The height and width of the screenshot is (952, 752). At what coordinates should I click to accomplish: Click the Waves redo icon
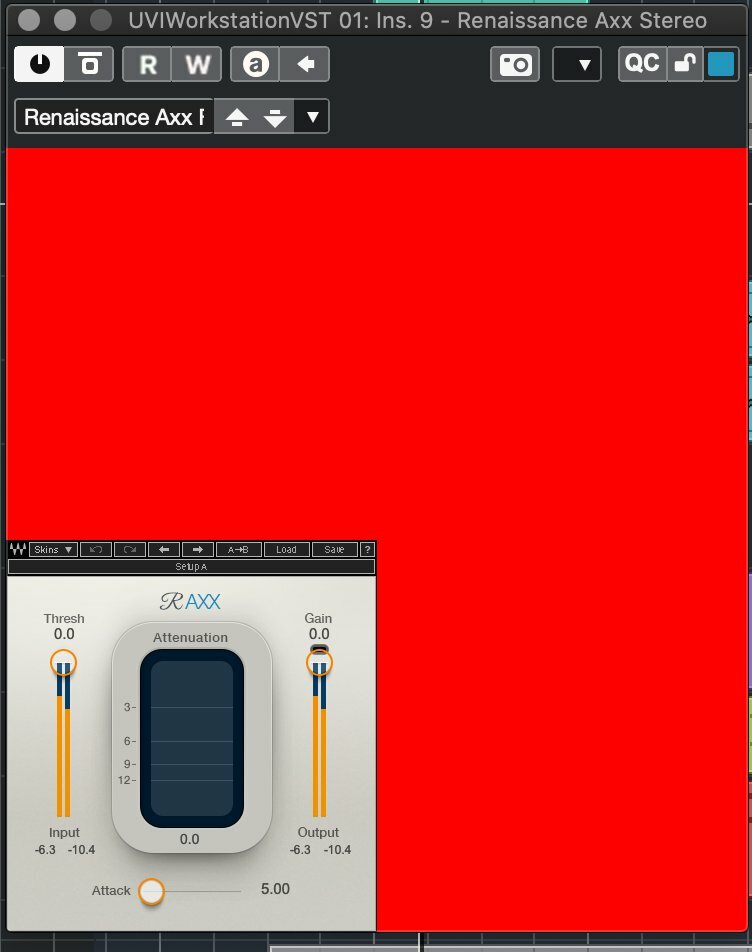tap(130, 549)
